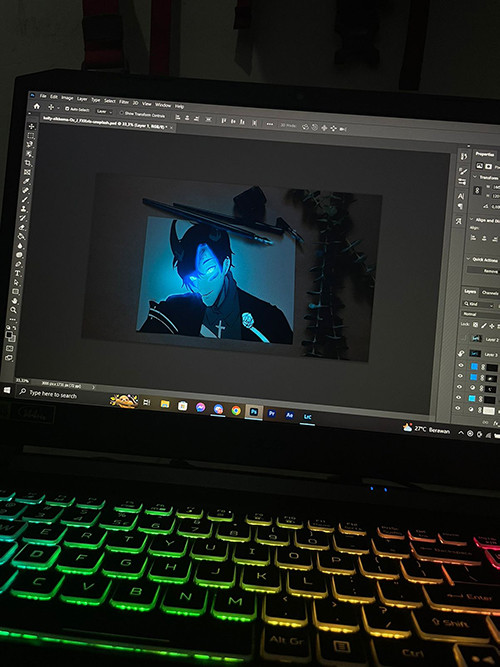Hide the first blue fill layer eye
500x667 pixels.
(x=460, y=365)
